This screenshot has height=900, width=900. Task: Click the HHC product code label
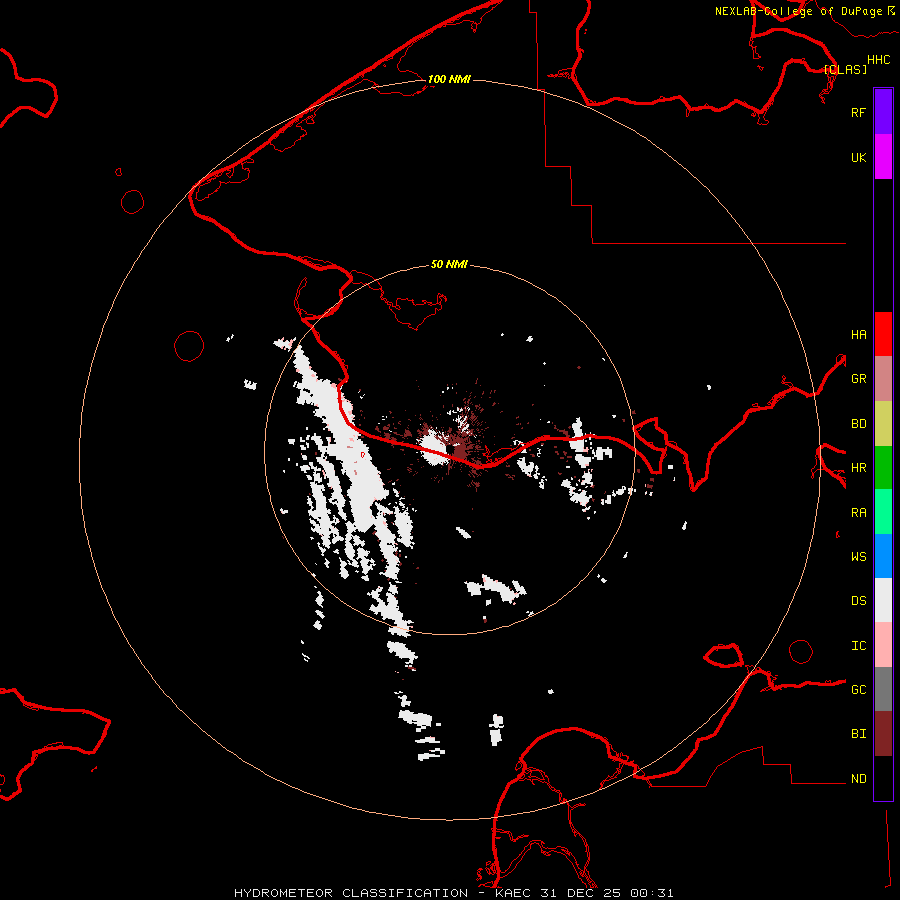(878, 60)
